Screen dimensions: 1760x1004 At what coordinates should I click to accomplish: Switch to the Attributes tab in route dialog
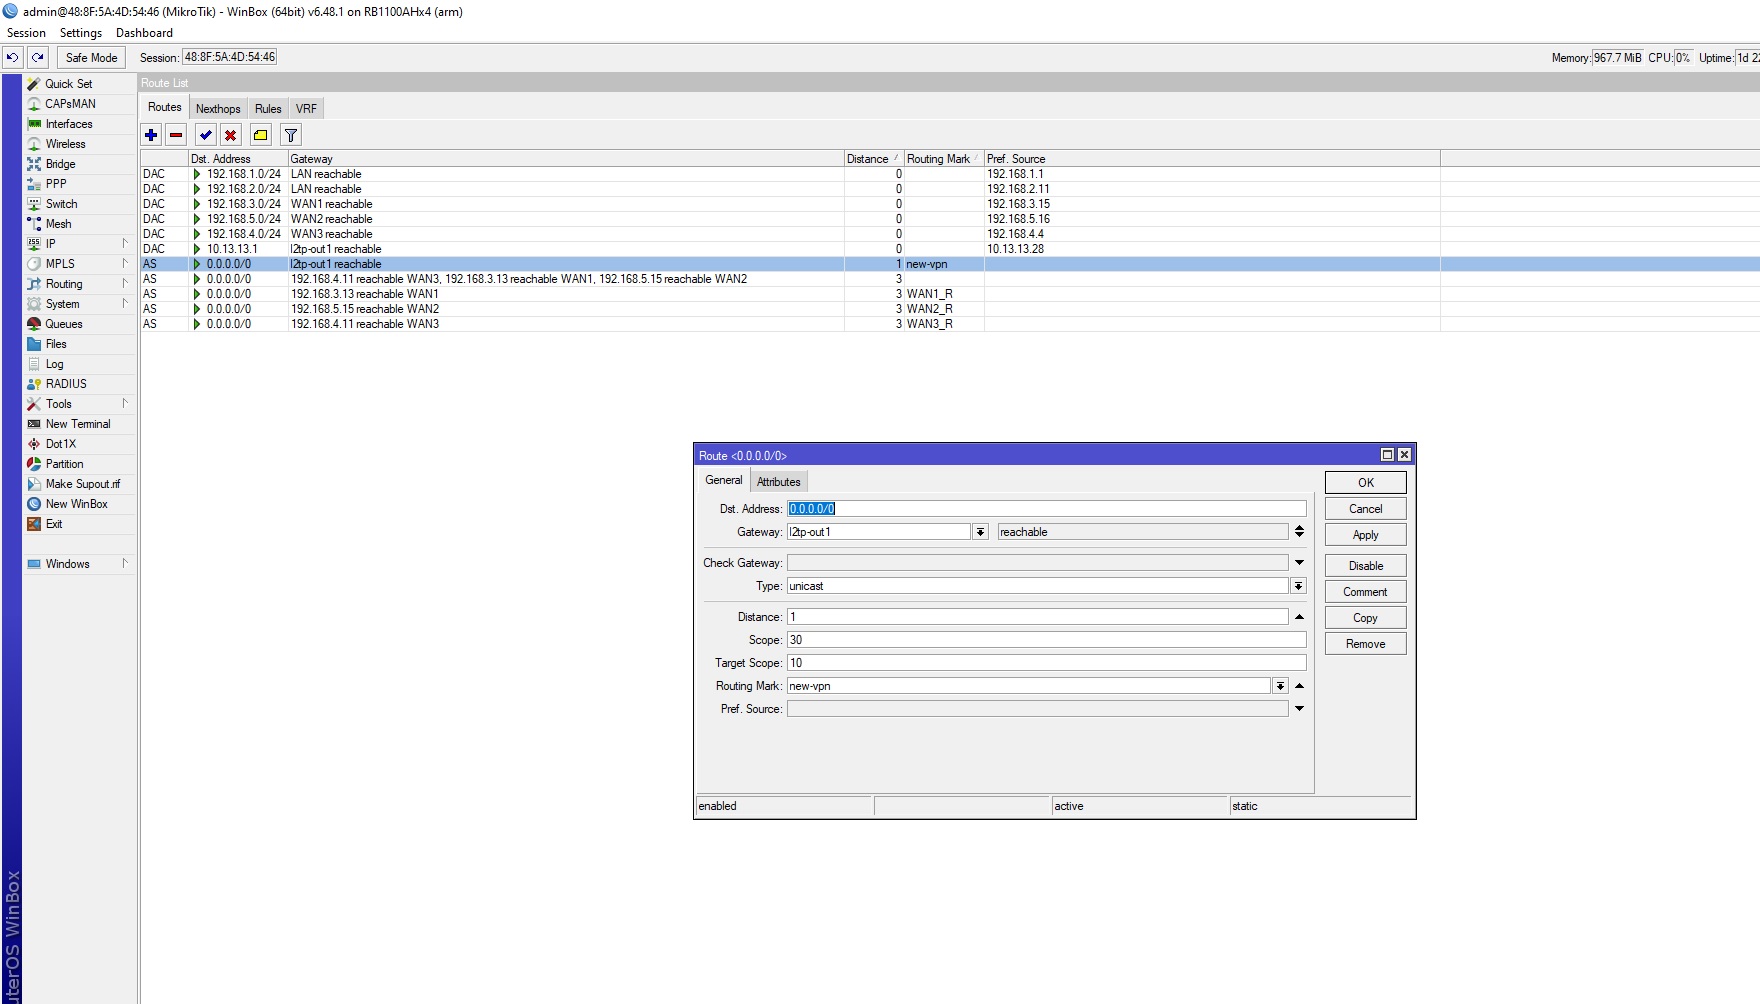pos(778,482)
